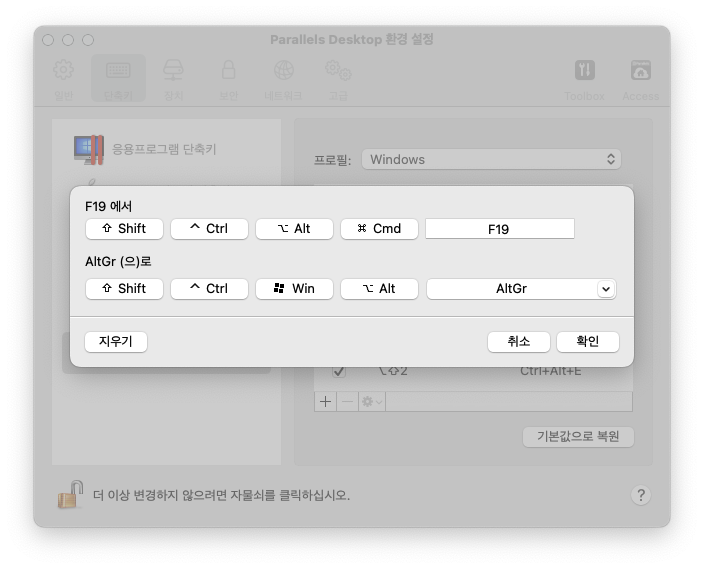Click the plus add shortcut button

pos(326,401)
